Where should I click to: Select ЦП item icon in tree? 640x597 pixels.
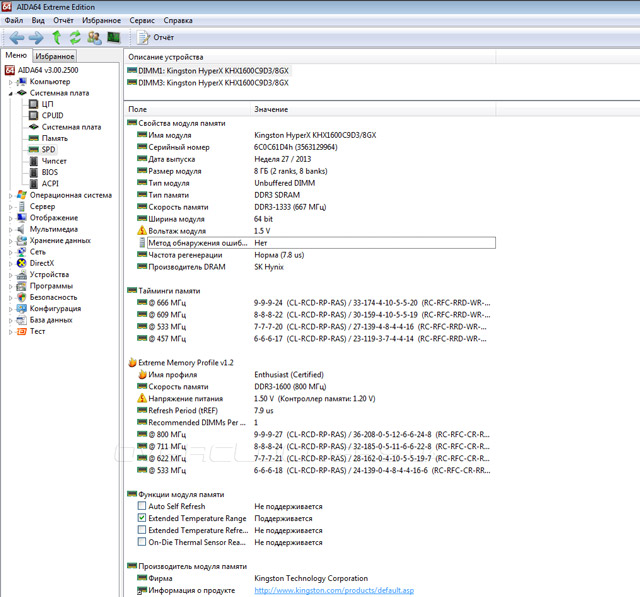(x=33, y=104)
